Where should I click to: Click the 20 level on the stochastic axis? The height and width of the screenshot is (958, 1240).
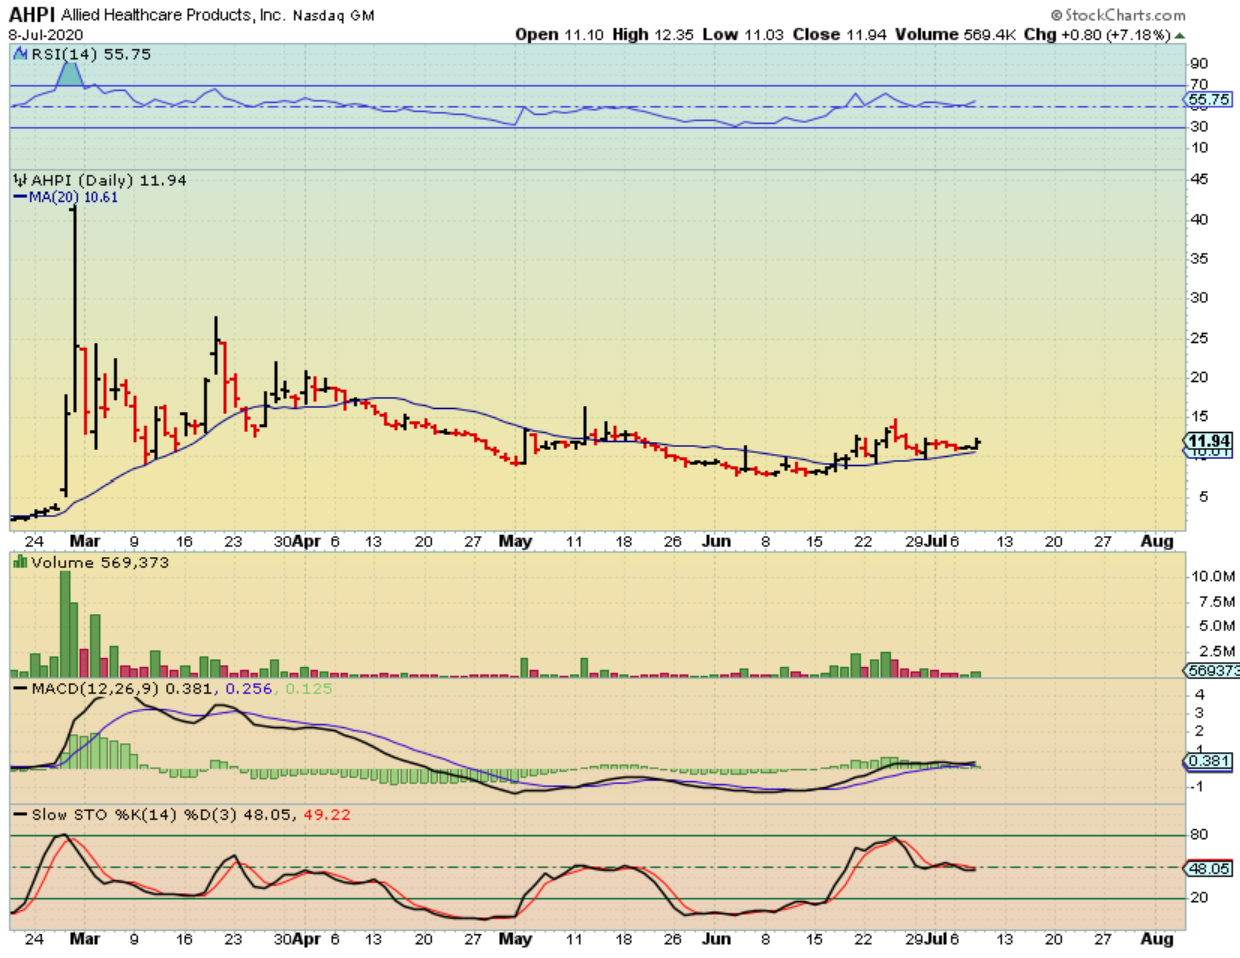pos(1199,898)
